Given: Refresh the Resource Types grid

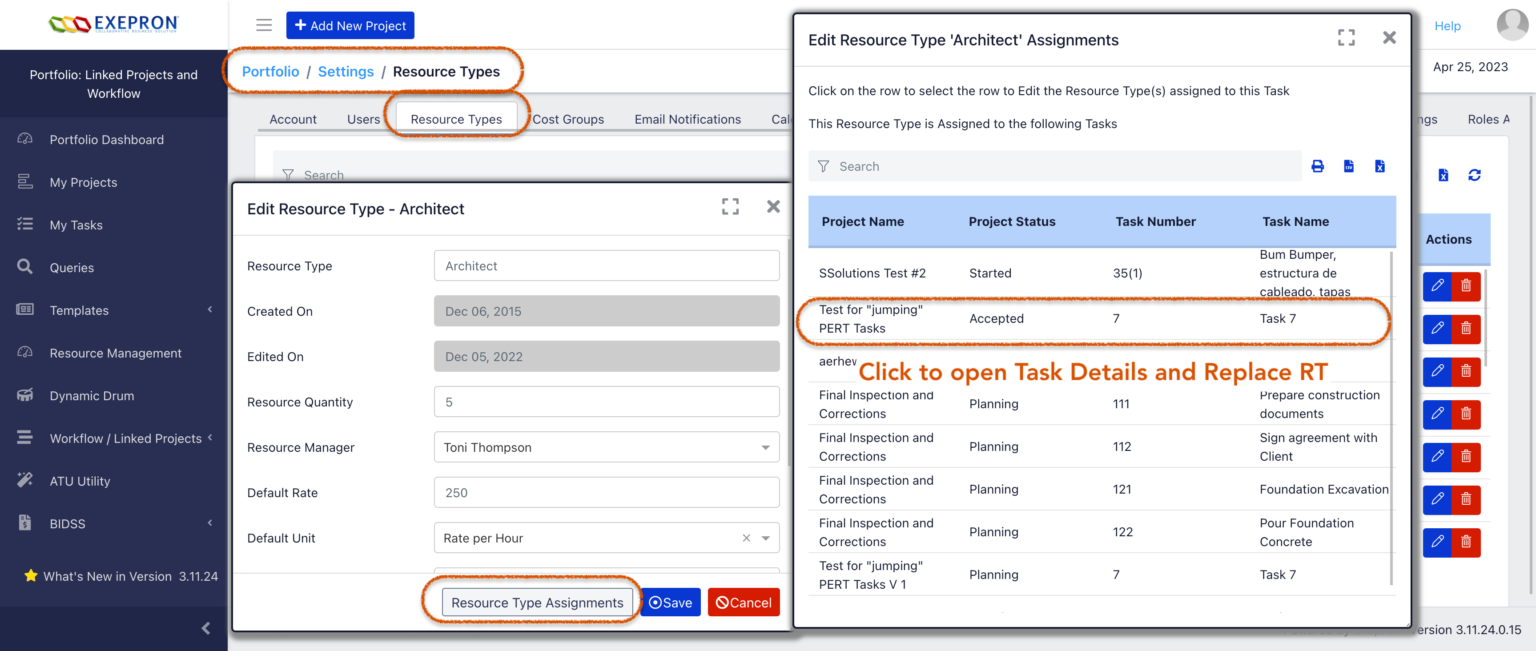Looking at the screenshot, I should point(1474,175).
